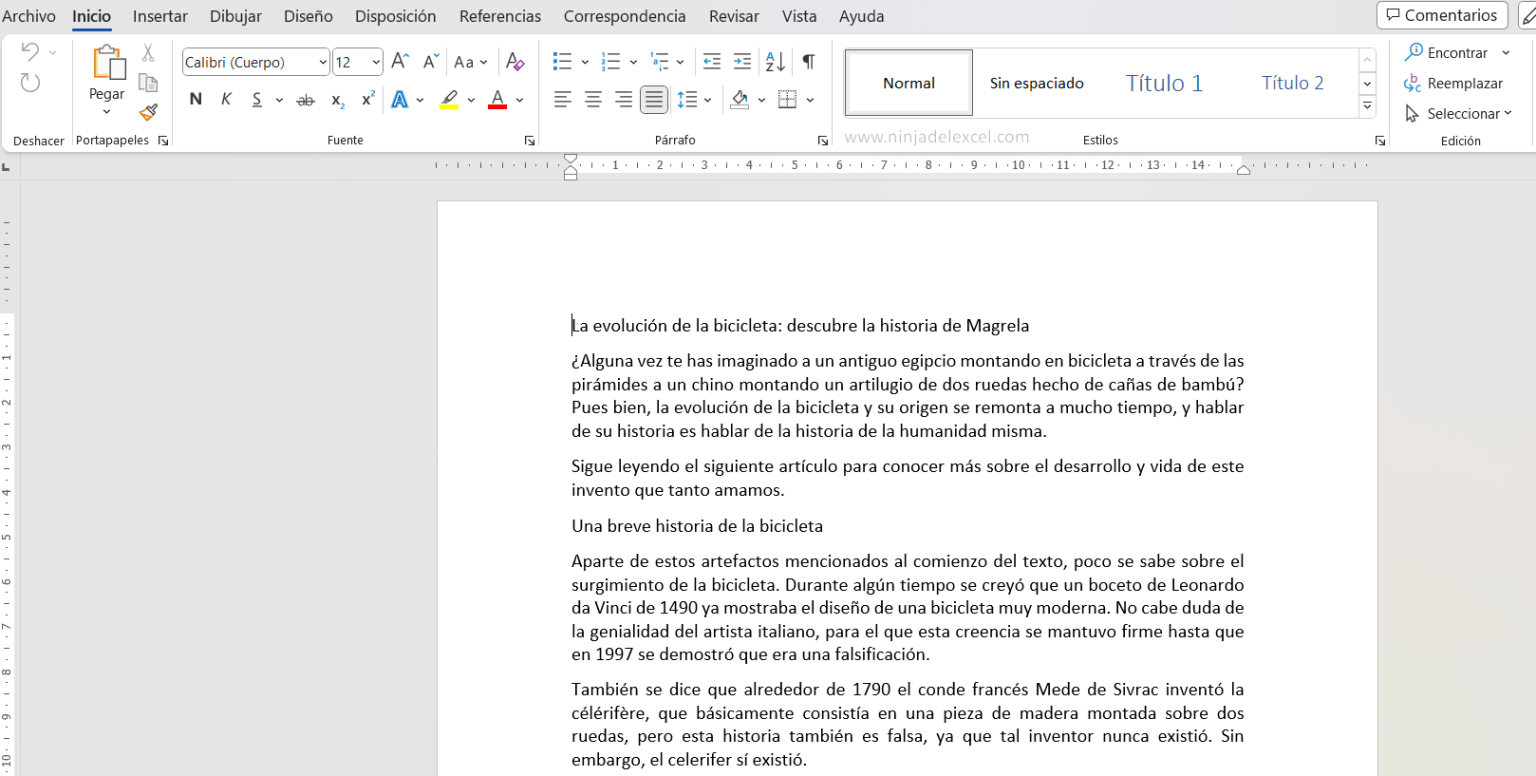This screenshot has width=1536, height=776.
Task: Apply superscript formatting
Action: click(x=365, y=99)
